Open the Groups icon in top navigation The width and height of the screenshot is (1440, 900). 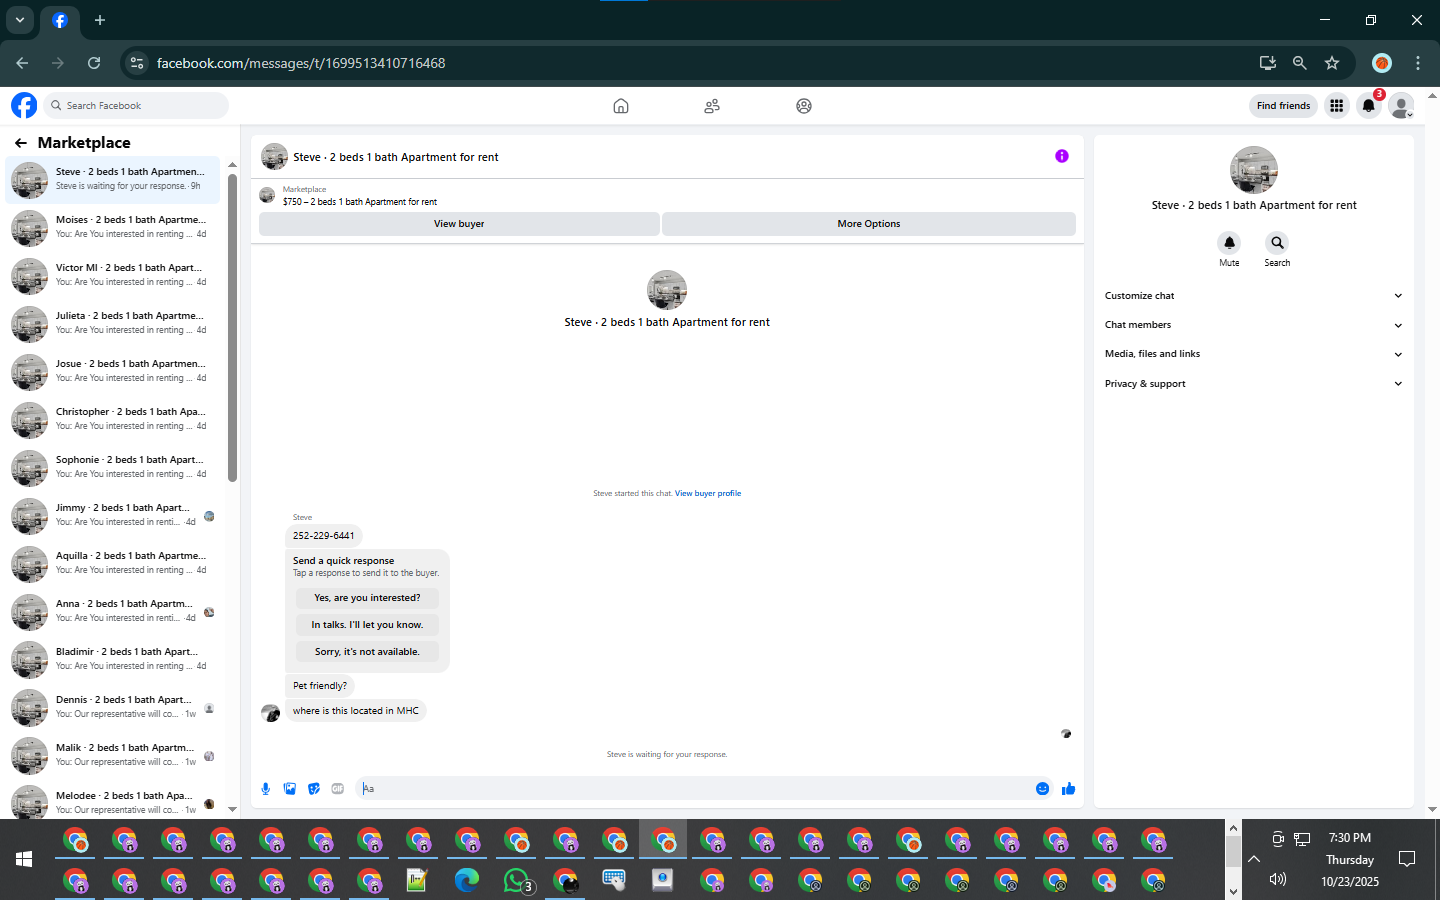pyautogui.click(x=804, y=106)
